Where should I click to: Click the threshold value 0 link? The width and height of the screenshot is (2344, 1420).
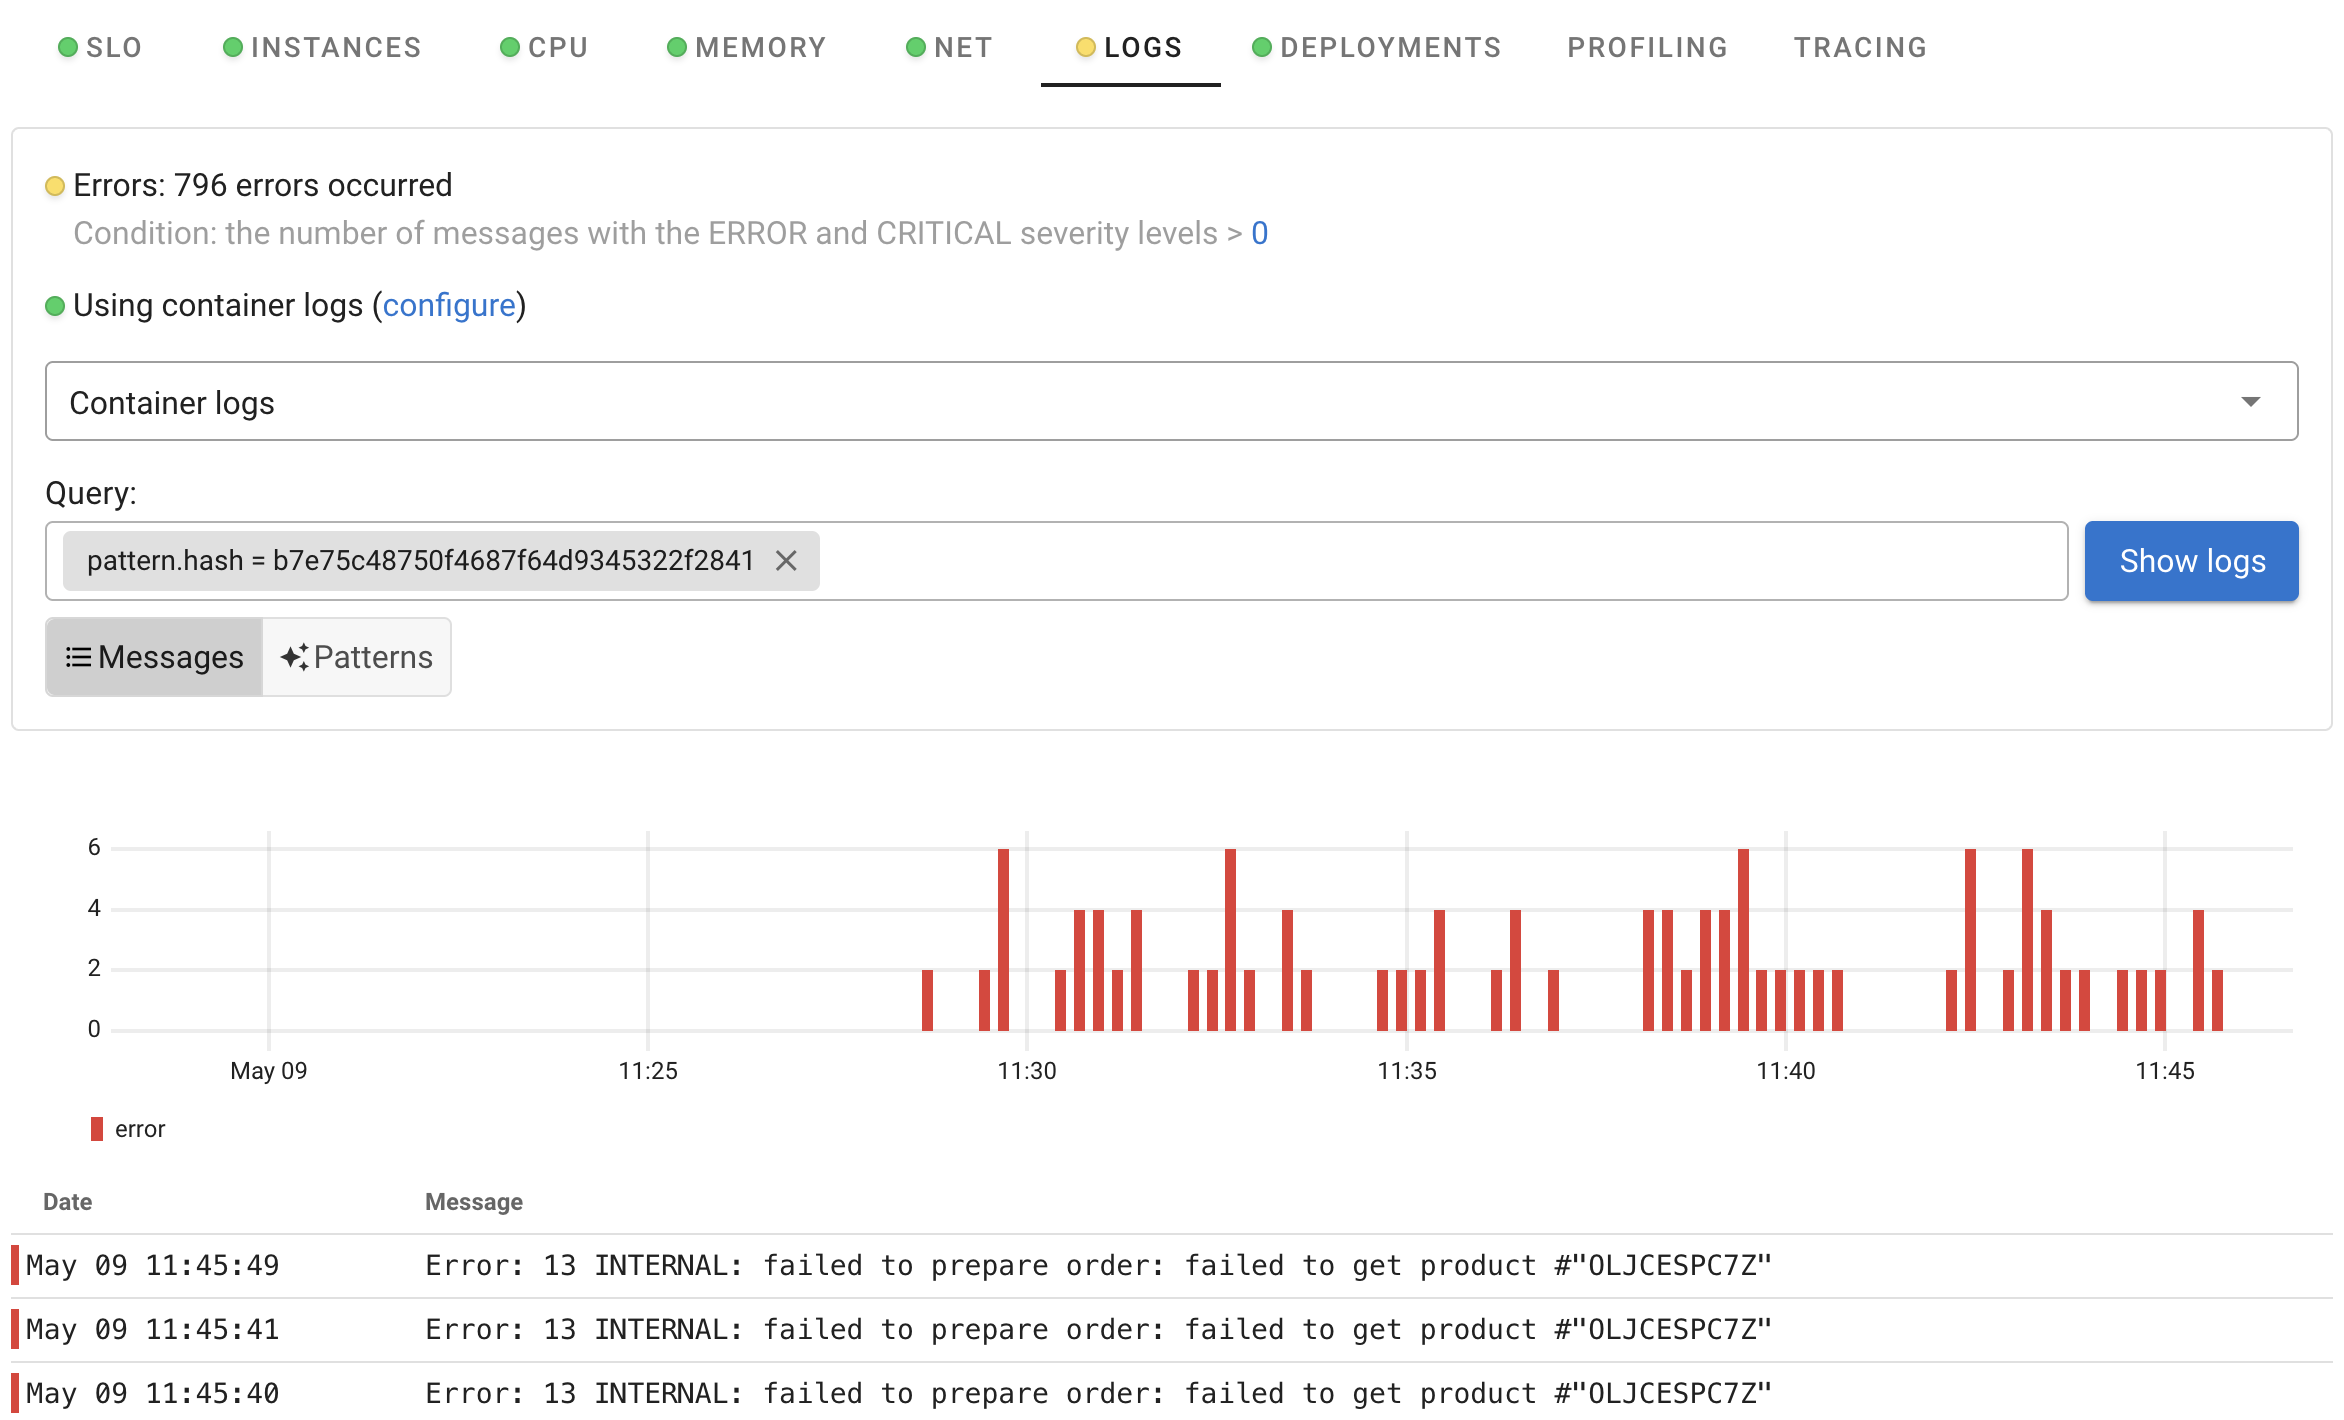pyautogui.click(x=1260, y=233)
